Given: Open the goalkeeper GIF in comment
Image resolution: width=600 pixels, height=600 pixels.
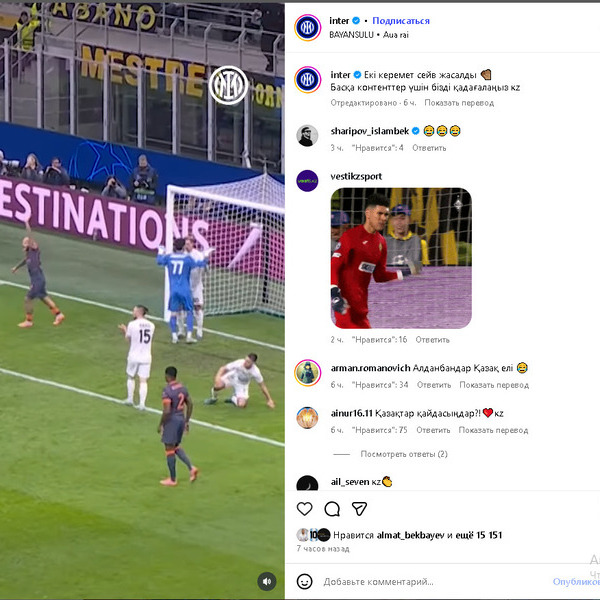Looking at the screenshot, I should click(401, 258).
